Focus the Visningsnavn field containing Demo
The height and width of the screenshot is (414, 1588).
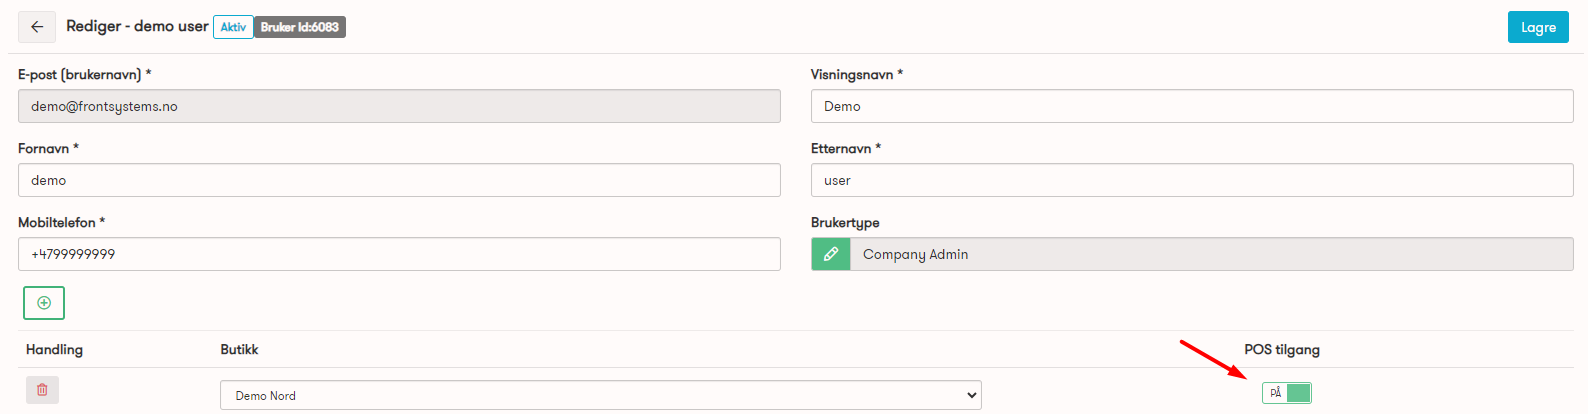1192,106
